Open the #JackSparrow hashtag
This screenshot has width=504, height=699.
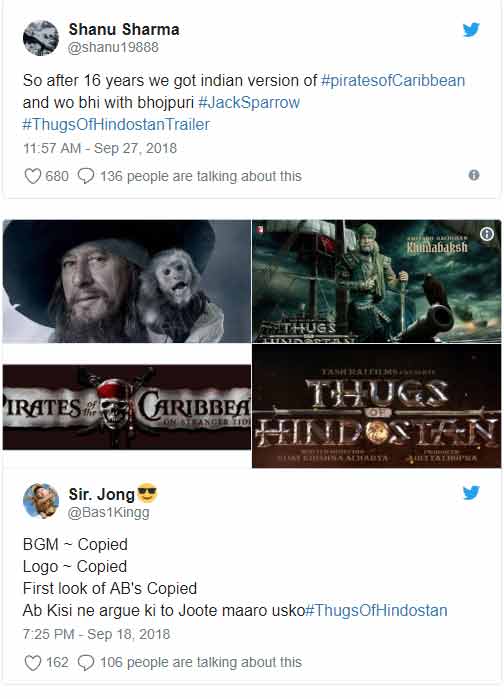tap(249, 103)
